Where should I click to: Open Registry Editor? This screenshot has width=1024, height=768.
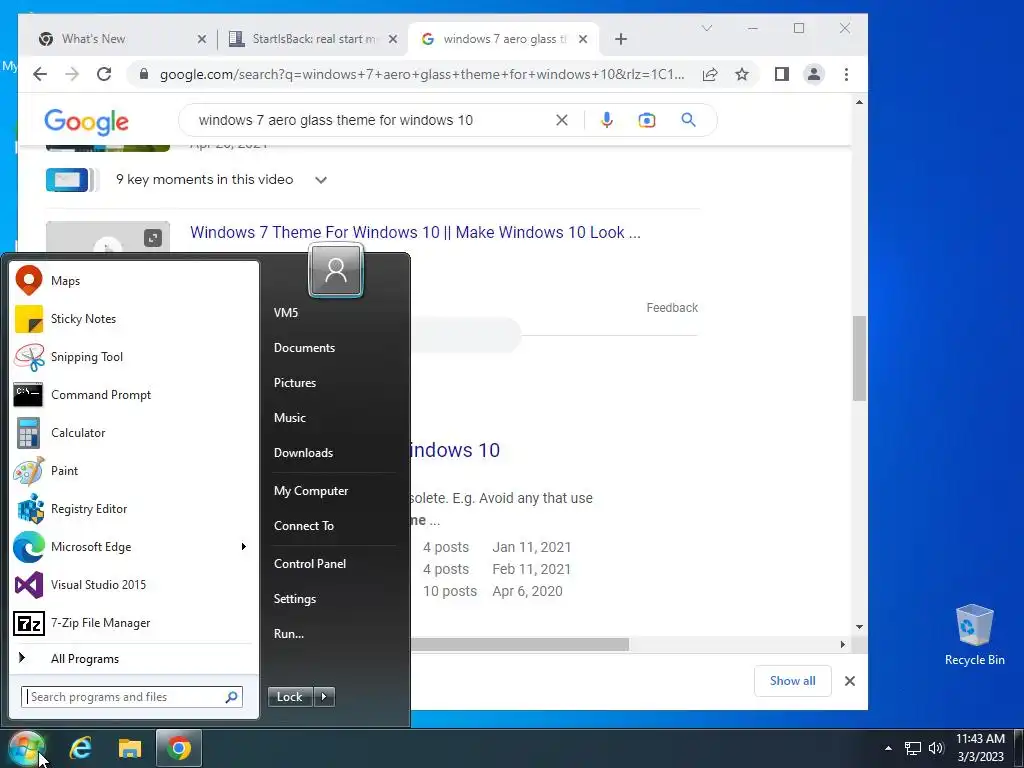click(133, 509)
